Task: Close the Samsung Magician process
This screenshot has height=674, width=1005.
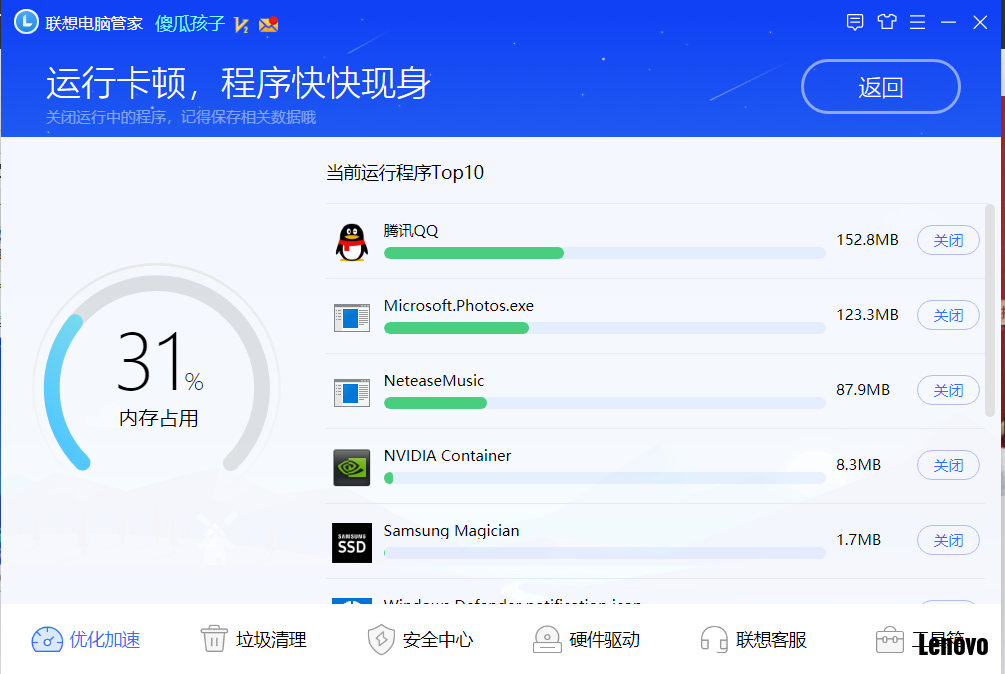Action: (947, 540)
